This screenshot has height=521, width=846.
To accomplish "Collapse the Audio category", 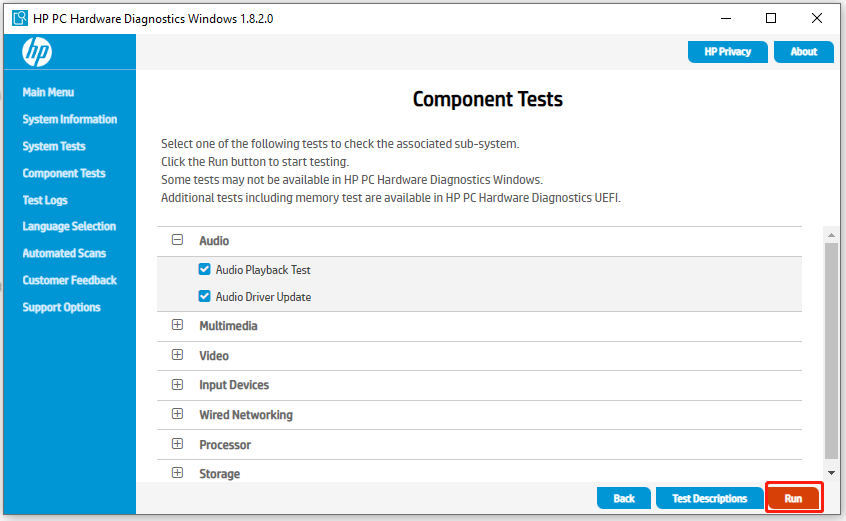I will coord(178,240).
